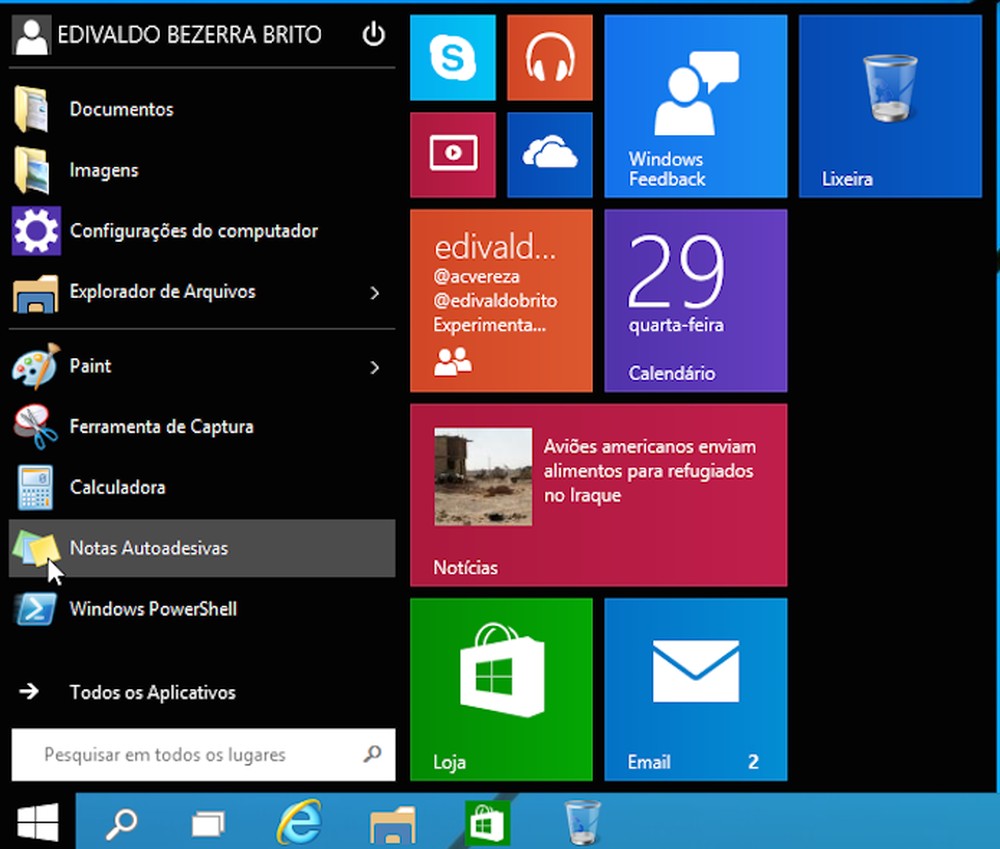This screenshot has width=1000, height=849.
Task: Click the Windows Start button
Action: click(38, 822)
